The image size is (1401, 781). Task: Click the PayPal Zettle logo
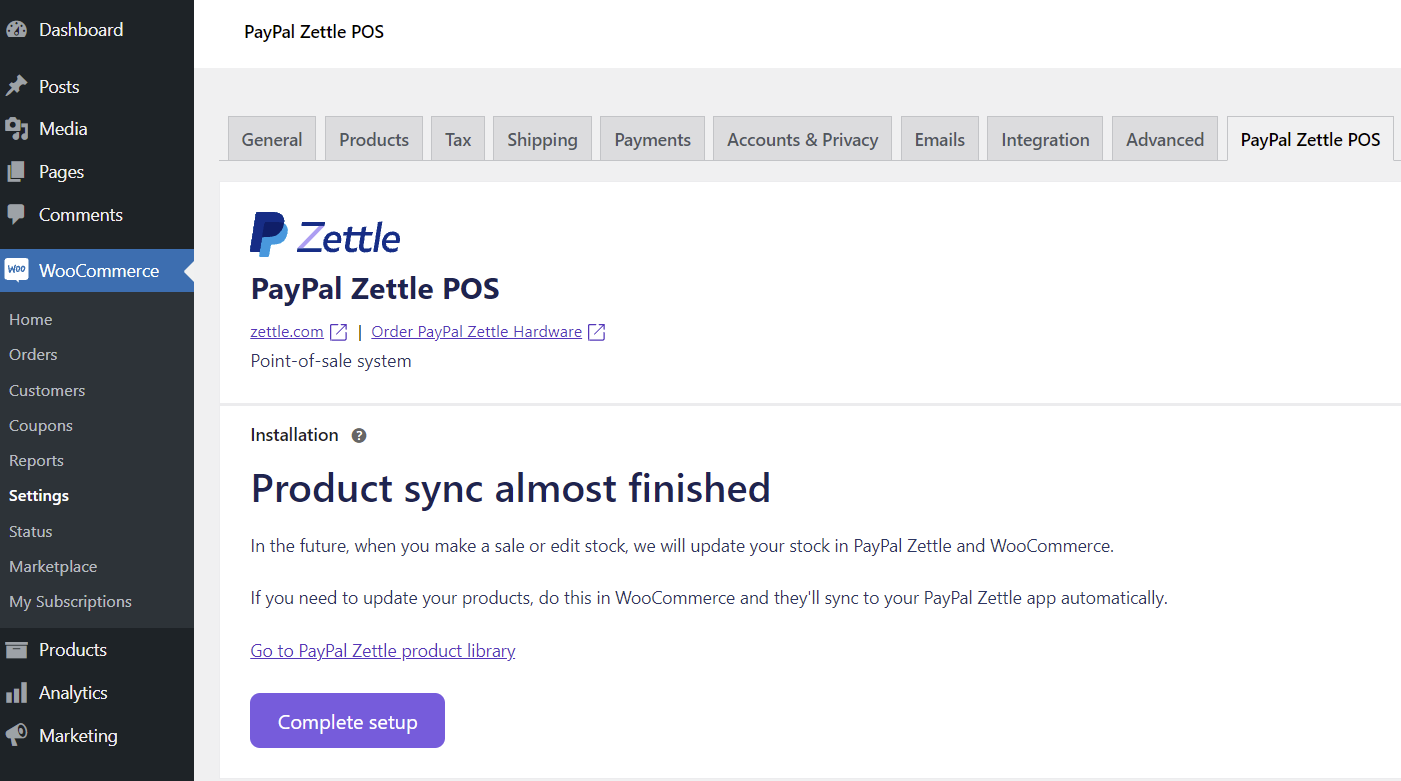click(325, 234)
